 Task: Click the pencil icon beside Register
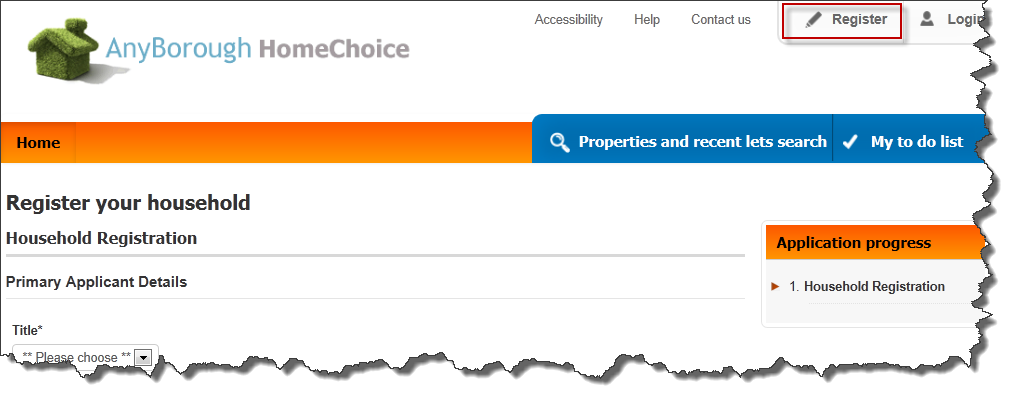814,20
